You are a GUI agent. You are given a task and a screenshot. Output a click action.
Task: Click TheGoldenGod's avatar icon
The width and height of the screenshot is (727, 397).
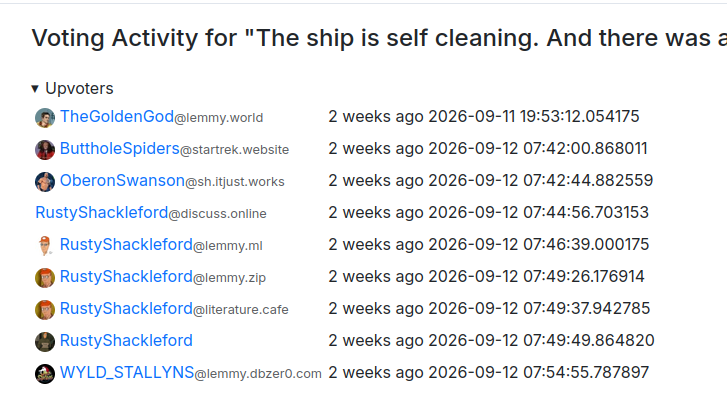(x=45, y=118)
